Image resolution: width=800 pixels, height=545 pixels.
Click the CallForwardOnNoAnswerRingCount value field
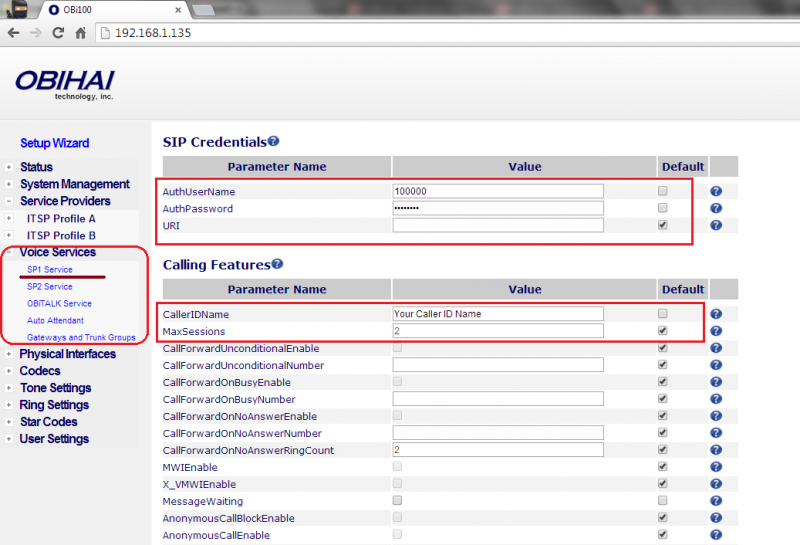pos(498,450)
